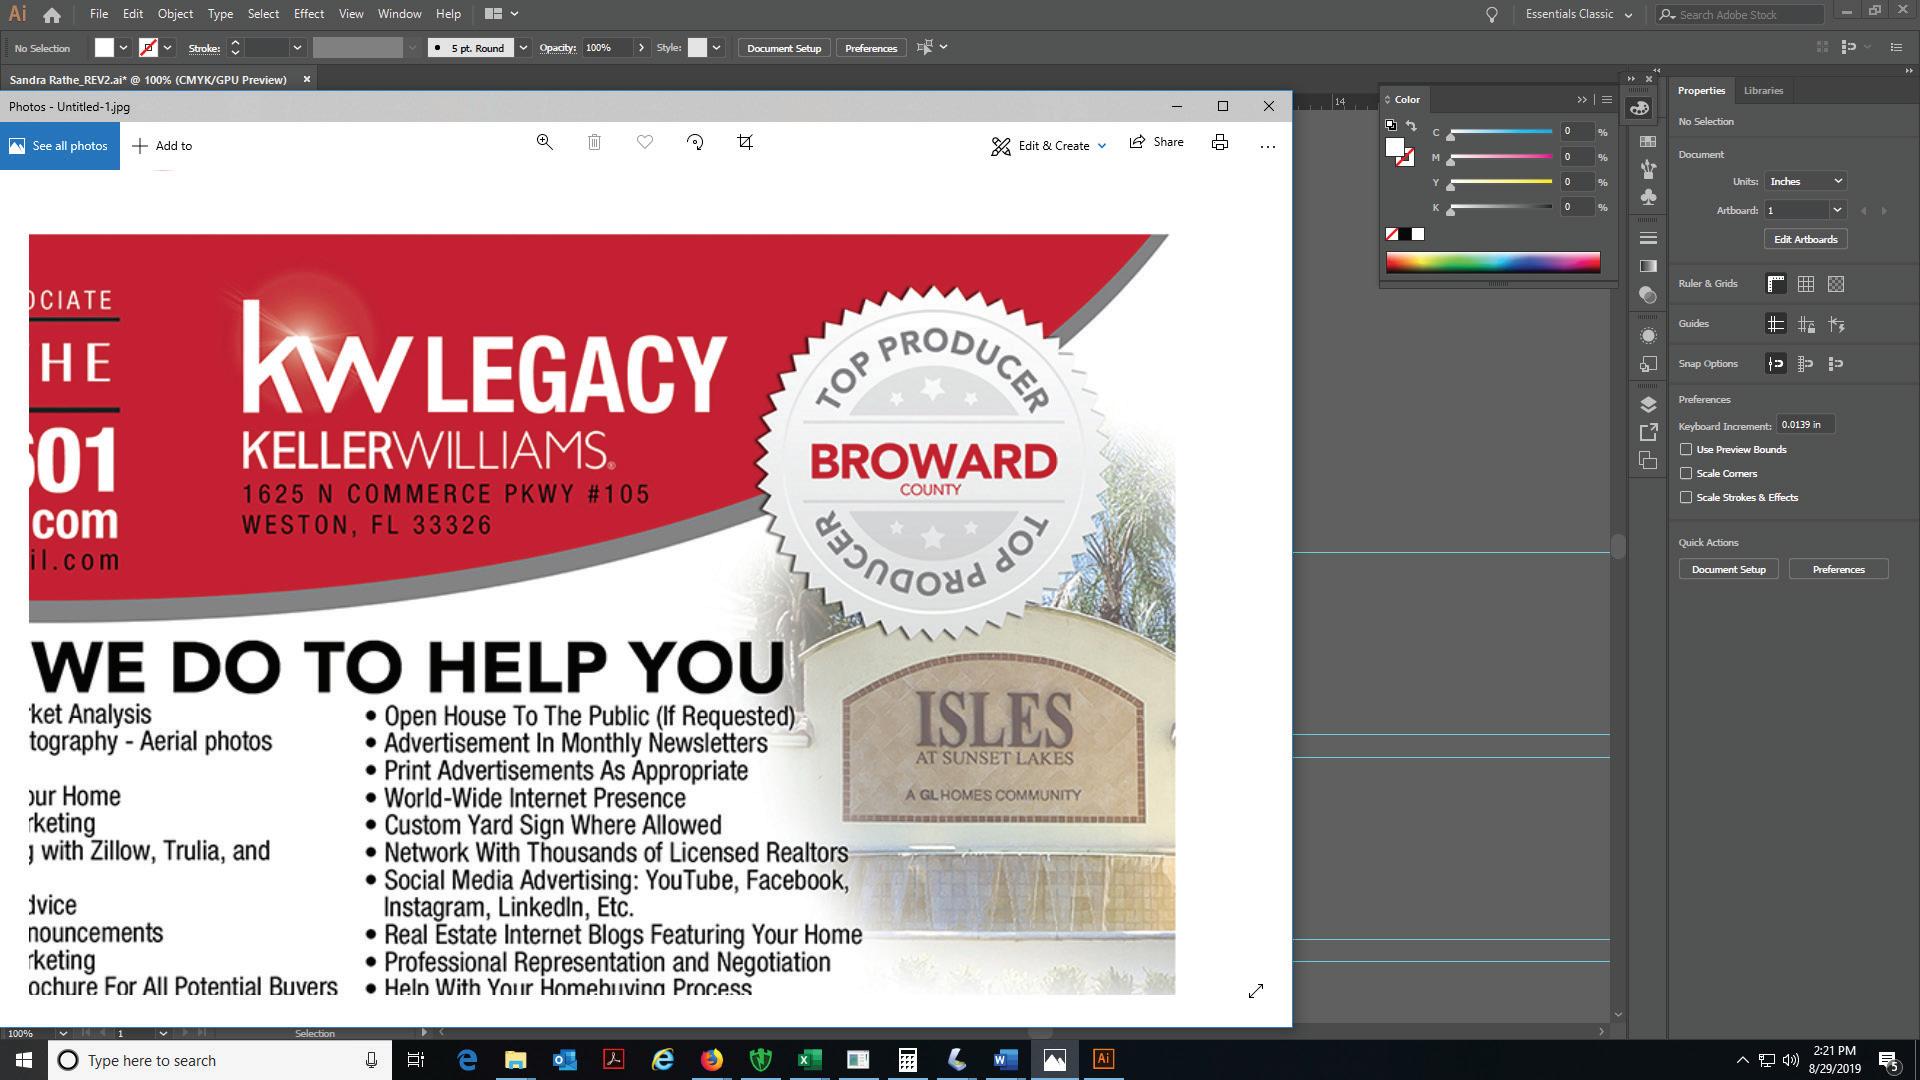Image resolution: width=1920 pixels, height=1080 pixels.
Task: Open the Object menu
Action: click(x=175, y=14)
